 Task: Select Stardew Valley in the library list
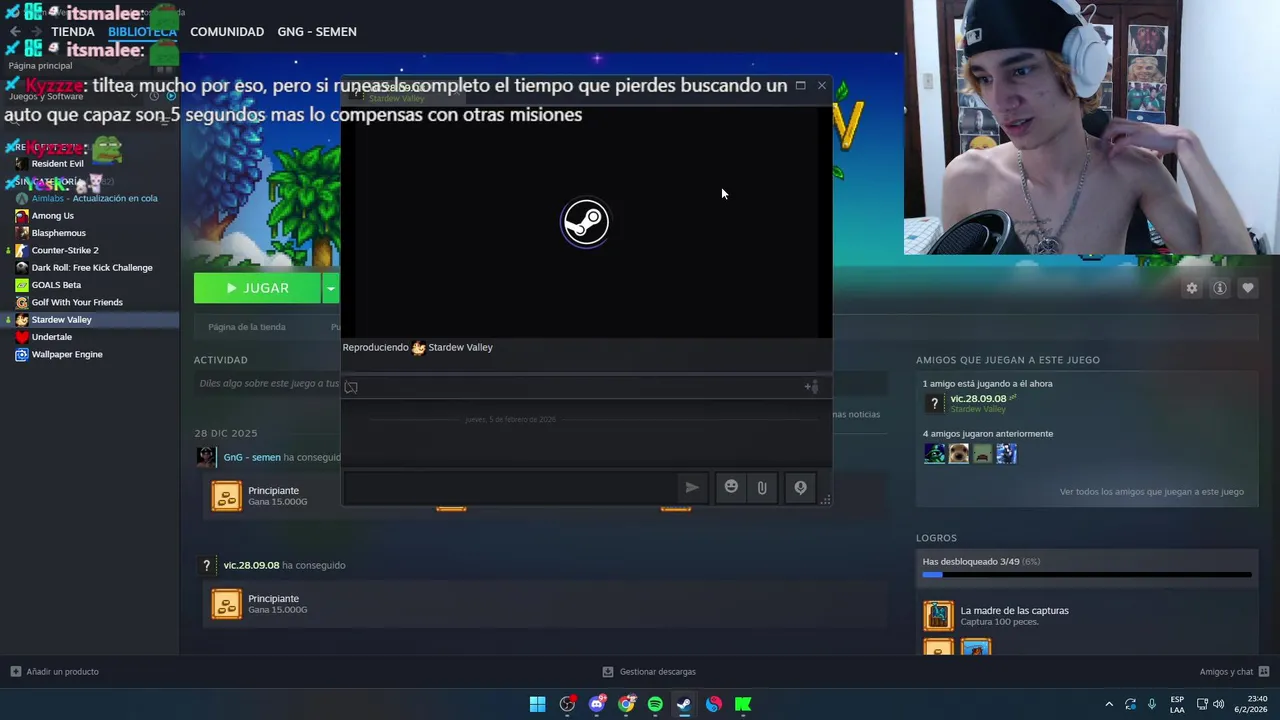[61, 320]
